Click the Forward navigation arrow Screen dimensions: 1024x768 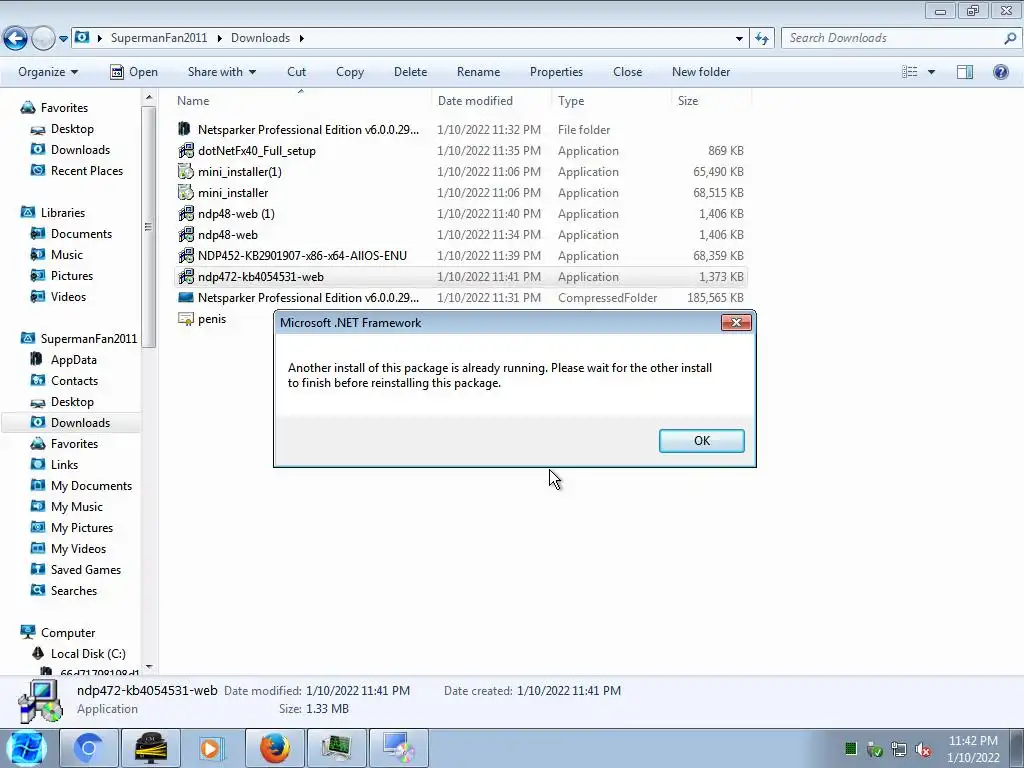tap(43, 38)
